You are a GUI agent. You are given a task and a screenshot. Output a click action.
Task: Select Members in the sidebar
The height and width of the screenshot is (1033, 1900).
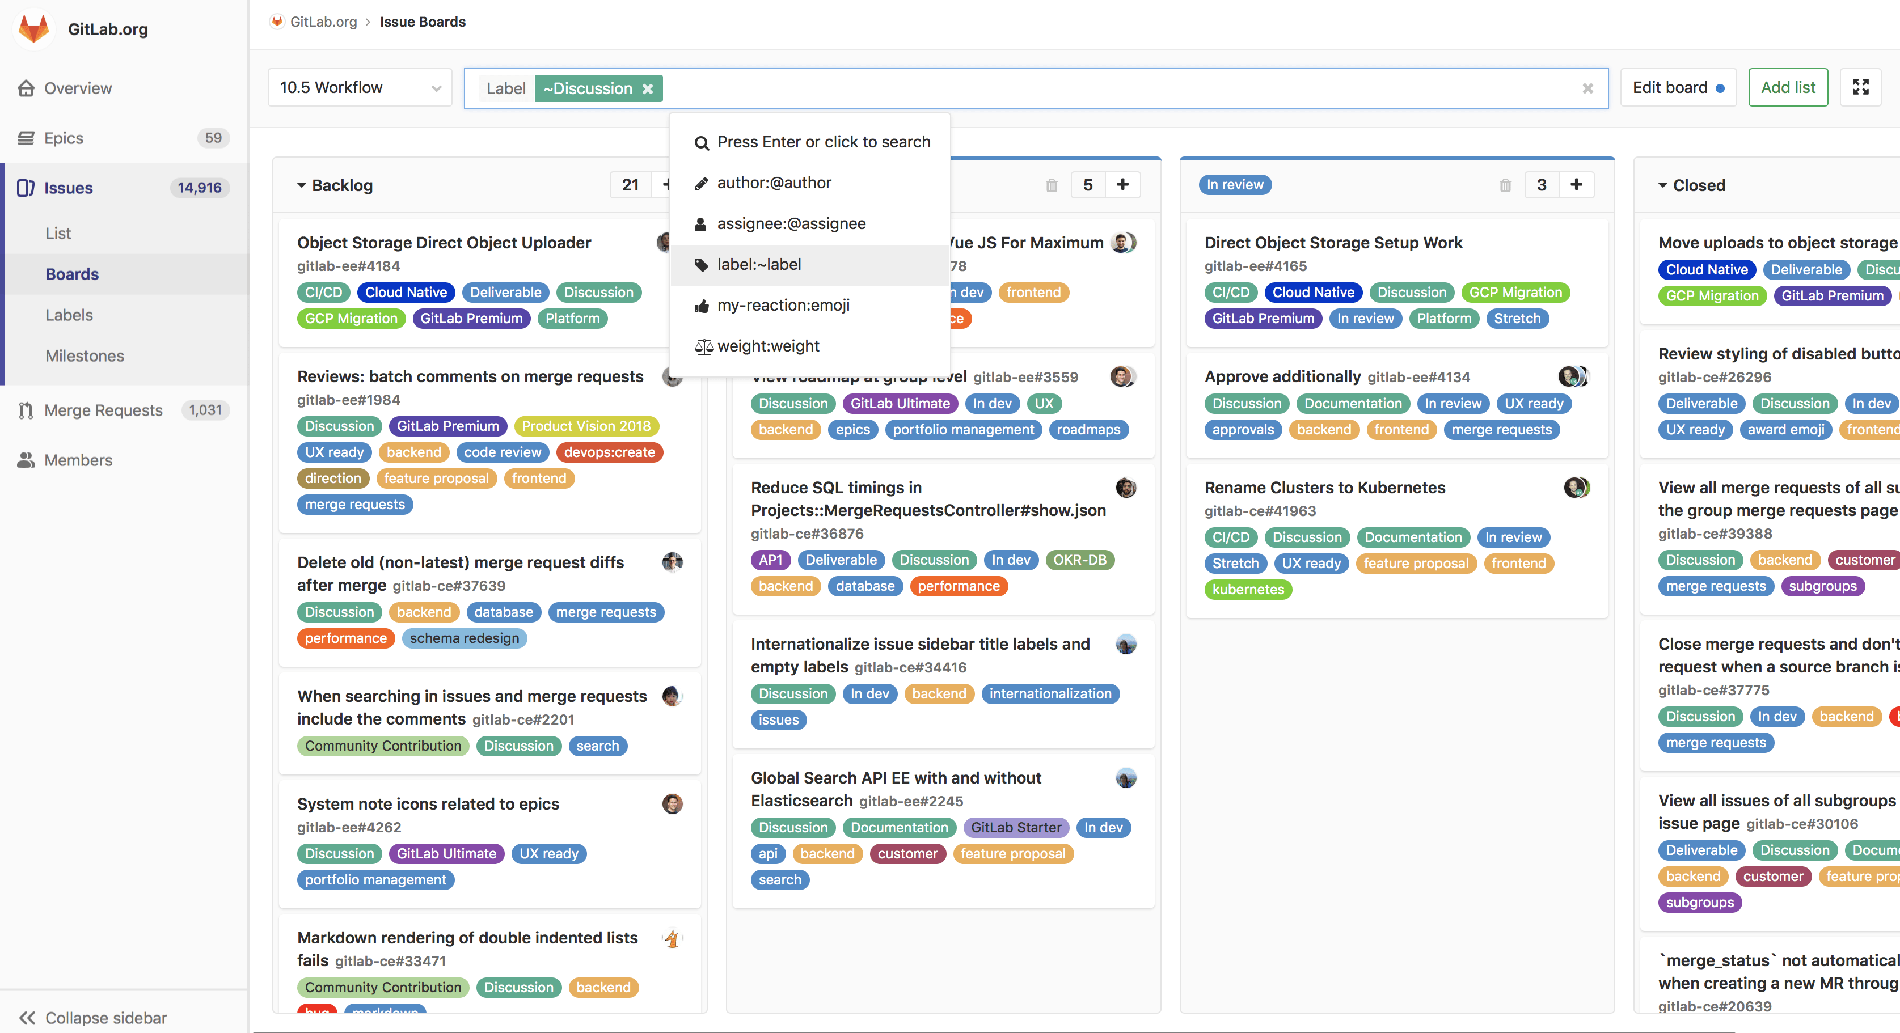(x=77, y=459)
